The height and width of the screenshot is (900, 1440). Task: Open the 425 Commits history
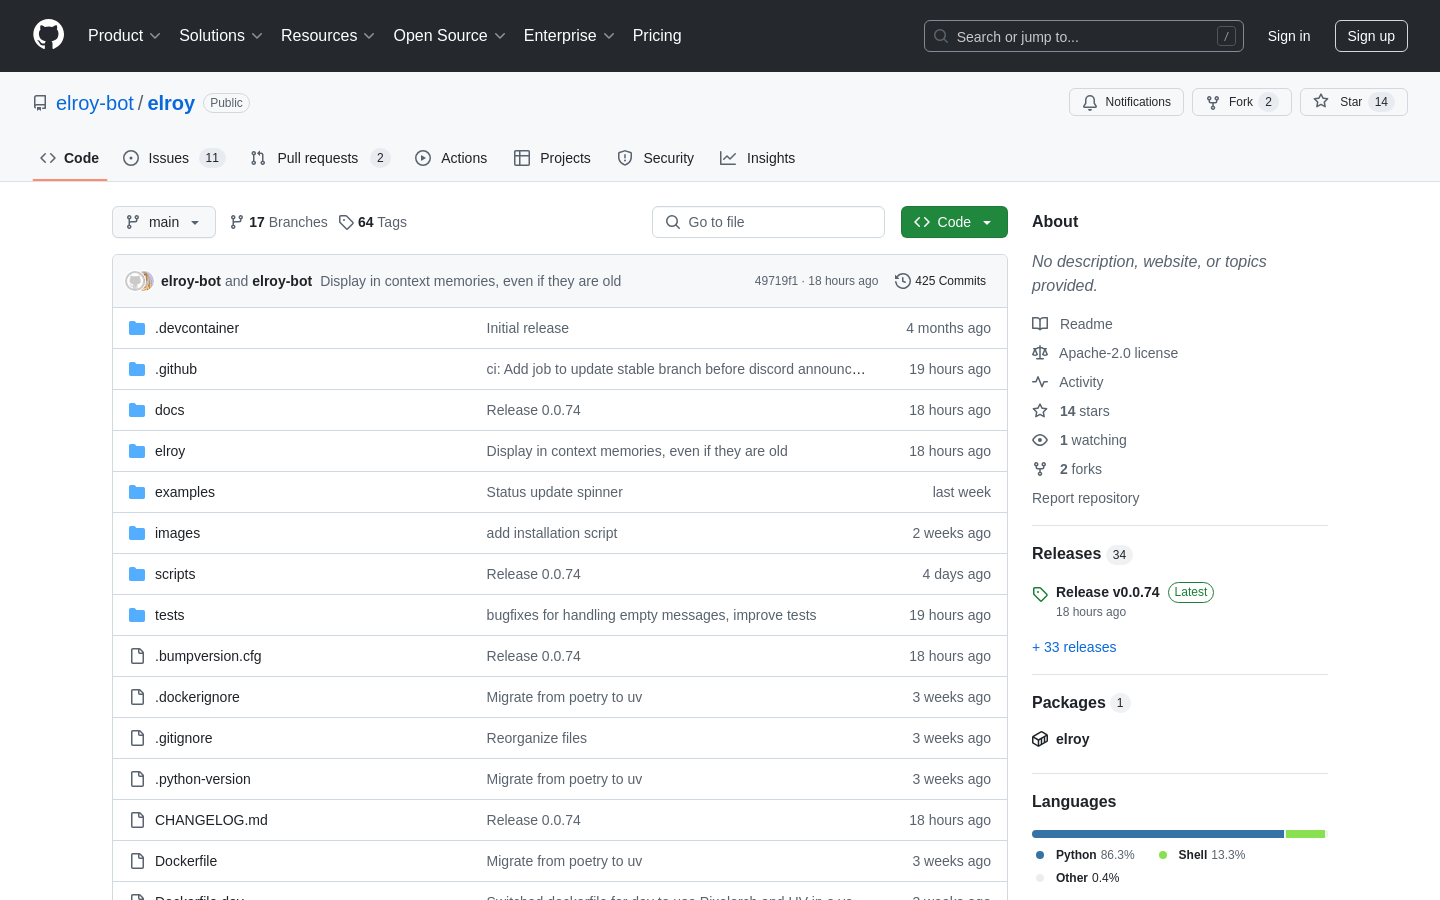(x=941, y=281)
